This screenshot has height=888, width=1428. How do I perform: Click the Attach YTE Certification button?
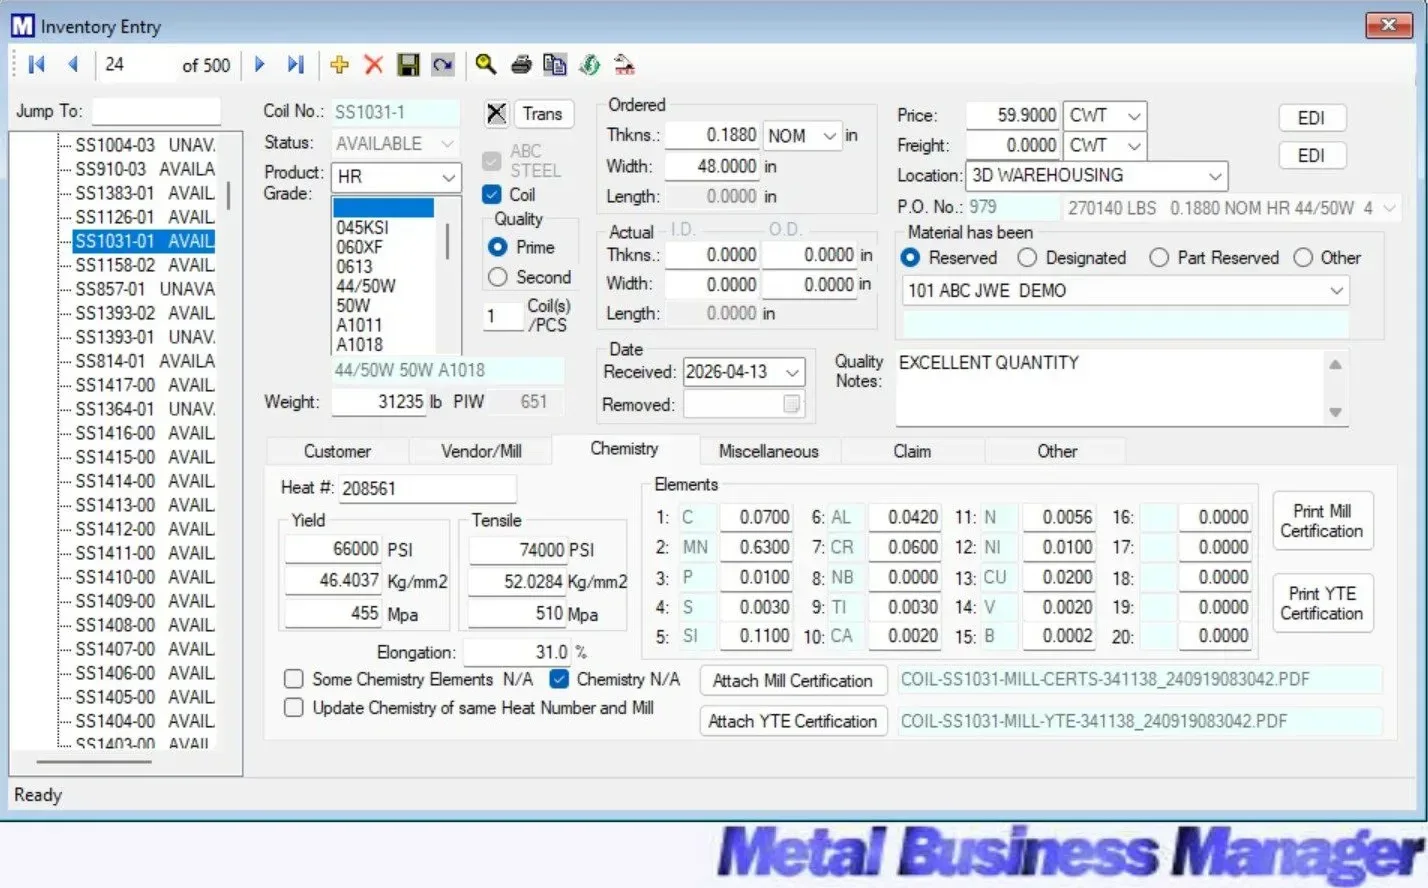point(793,720)
